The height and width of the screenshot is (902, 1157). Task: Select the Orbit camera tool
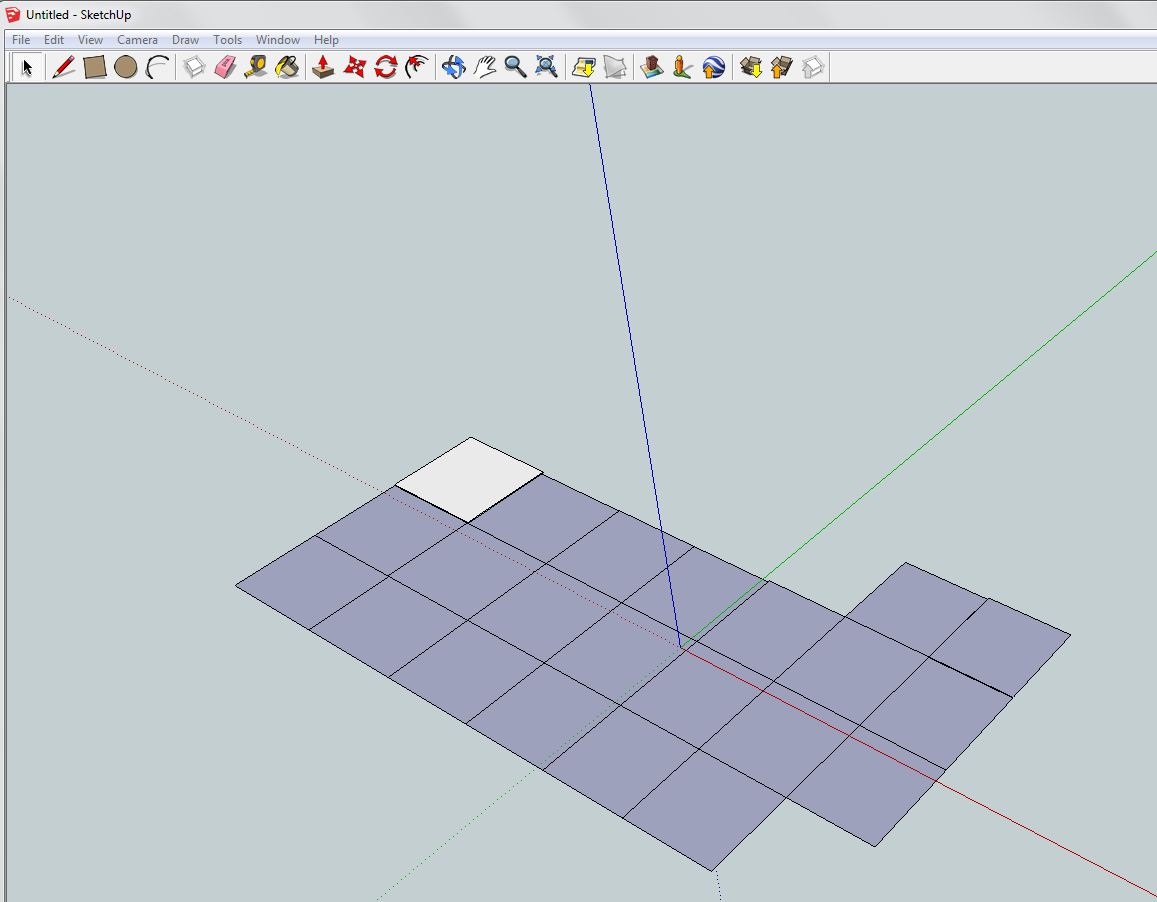click(453, 67)
